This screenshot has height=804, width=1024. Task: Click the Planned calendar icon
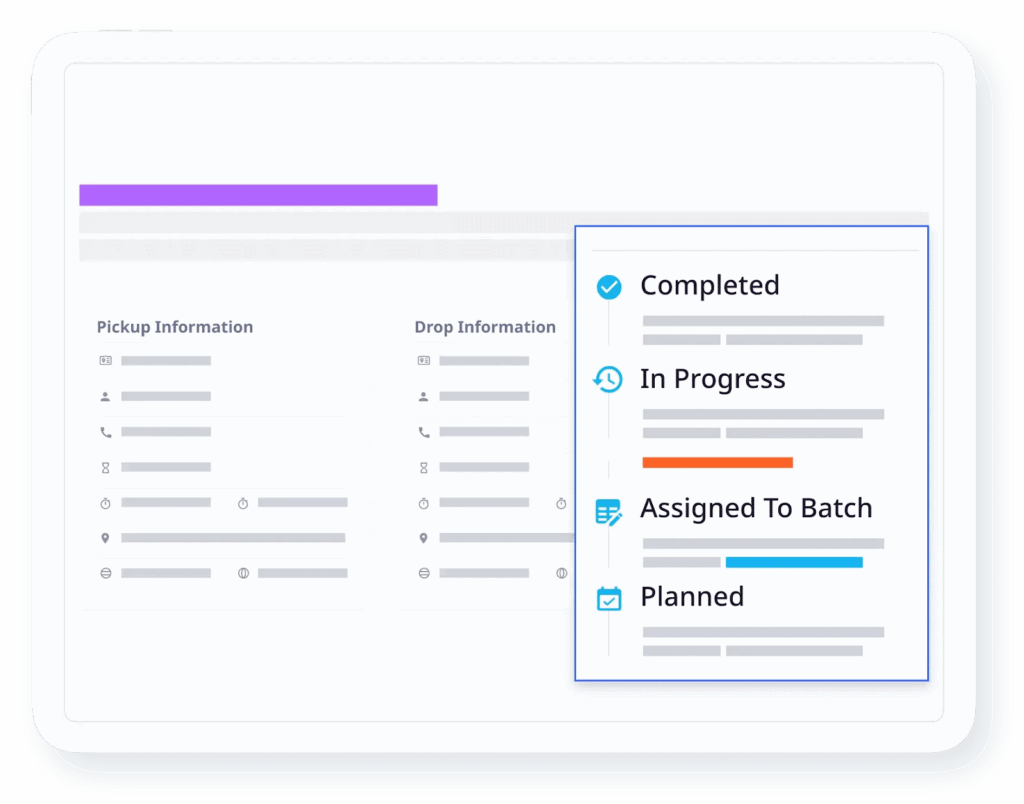pos(608,598)
